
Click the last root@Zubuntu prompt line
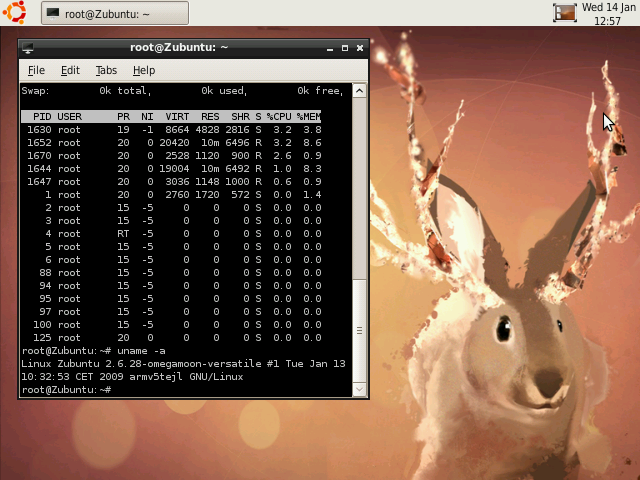pos(66,390)
